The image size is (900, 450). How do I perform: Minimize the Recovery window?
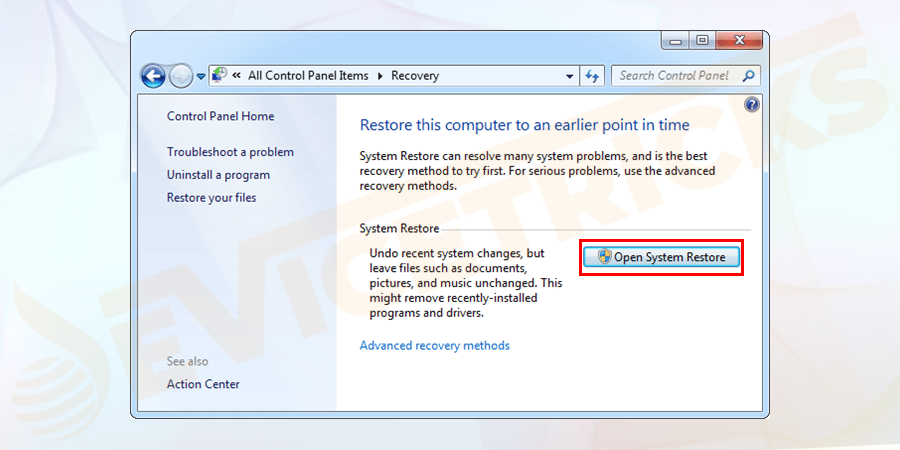(x=676, y=40)
